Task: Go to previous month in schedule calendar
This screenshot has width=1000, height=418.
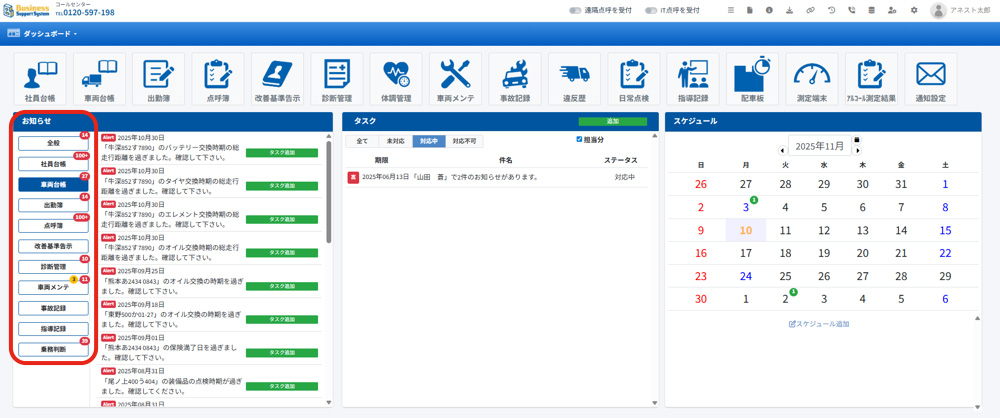Action: [783, 151]
